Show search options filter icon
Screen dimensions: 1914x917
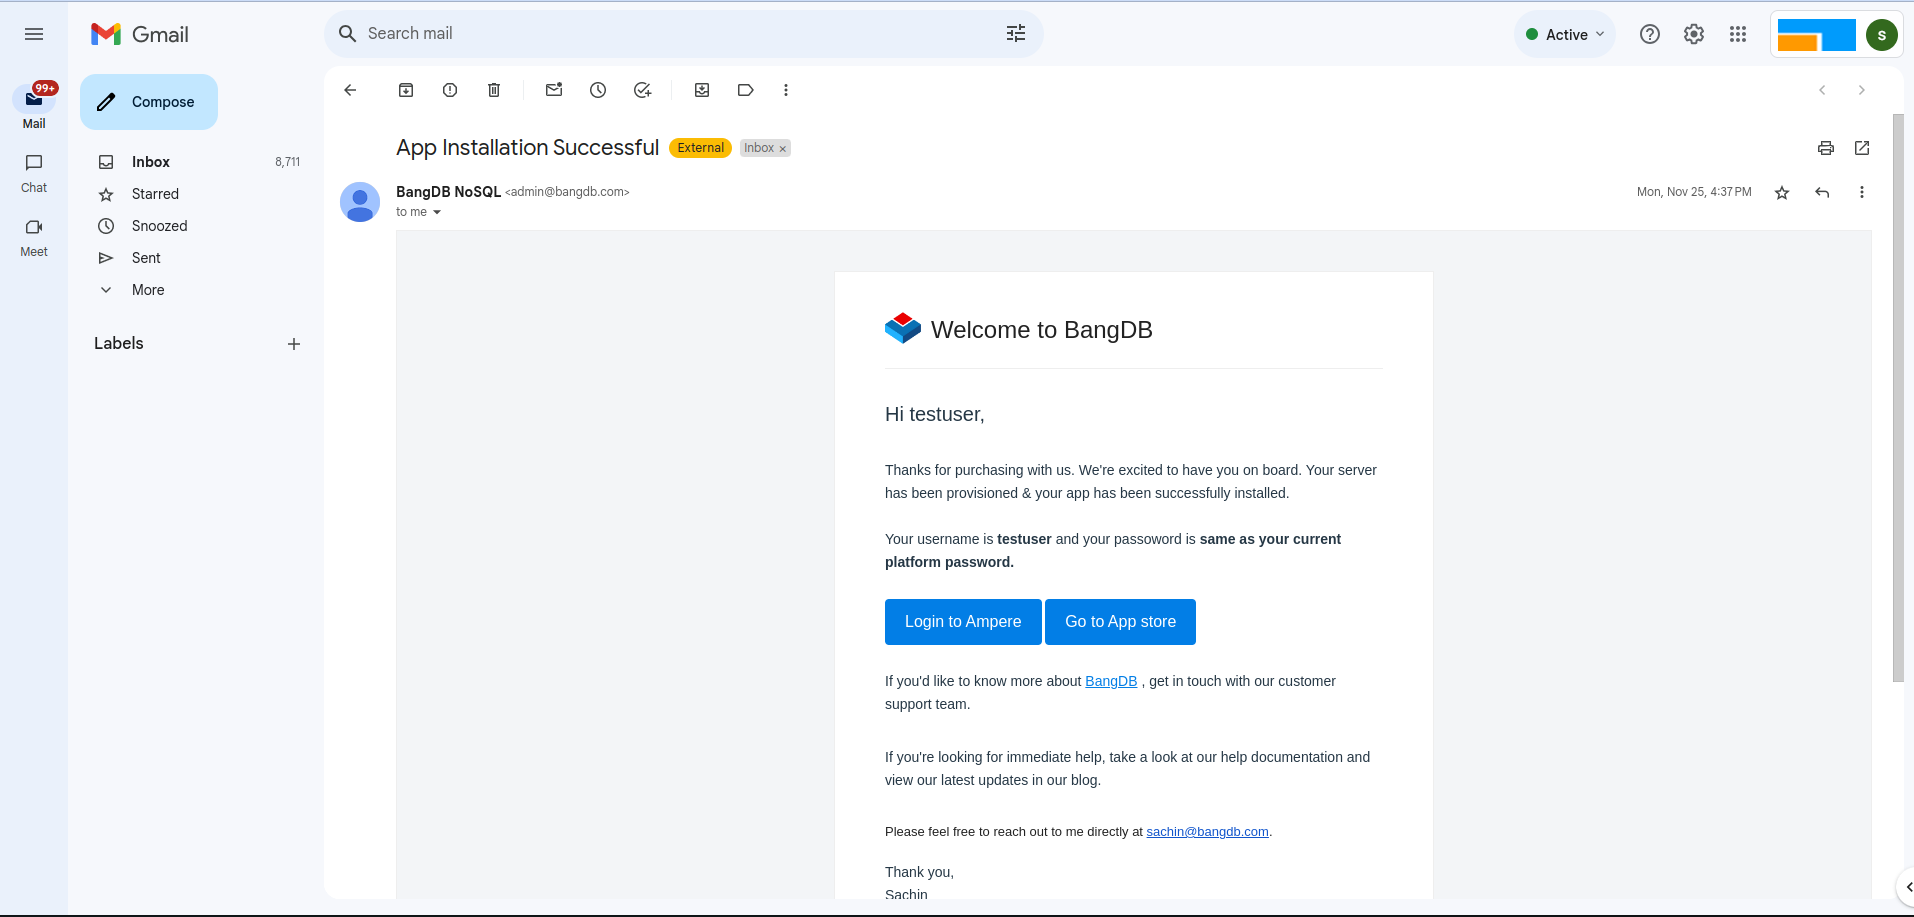point(1016,34)
